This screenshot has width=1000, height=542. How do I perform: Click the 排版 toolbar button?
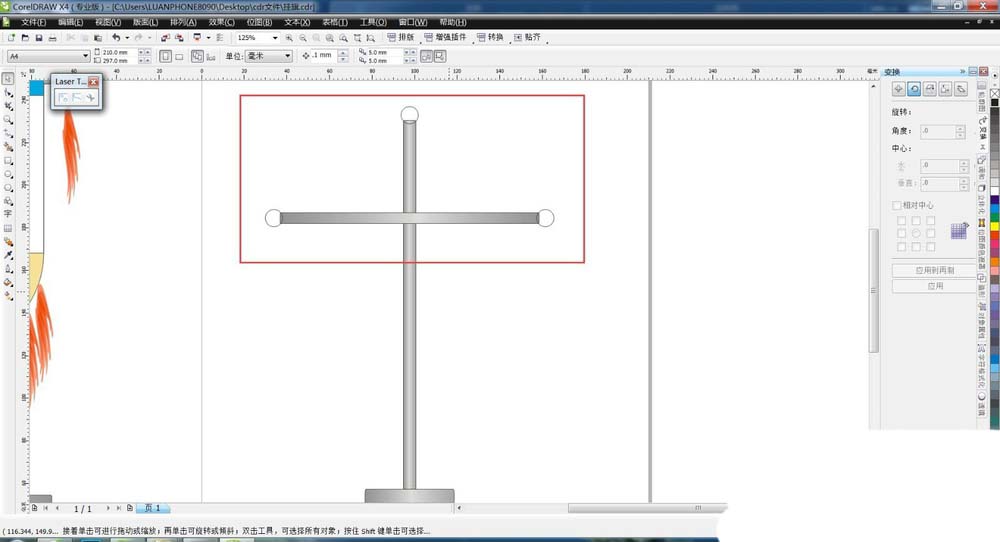pos(401,38)
